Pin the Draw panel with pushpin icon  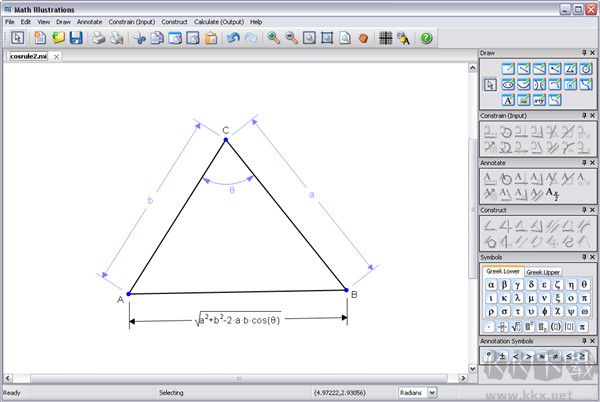[x=584, y=53]
